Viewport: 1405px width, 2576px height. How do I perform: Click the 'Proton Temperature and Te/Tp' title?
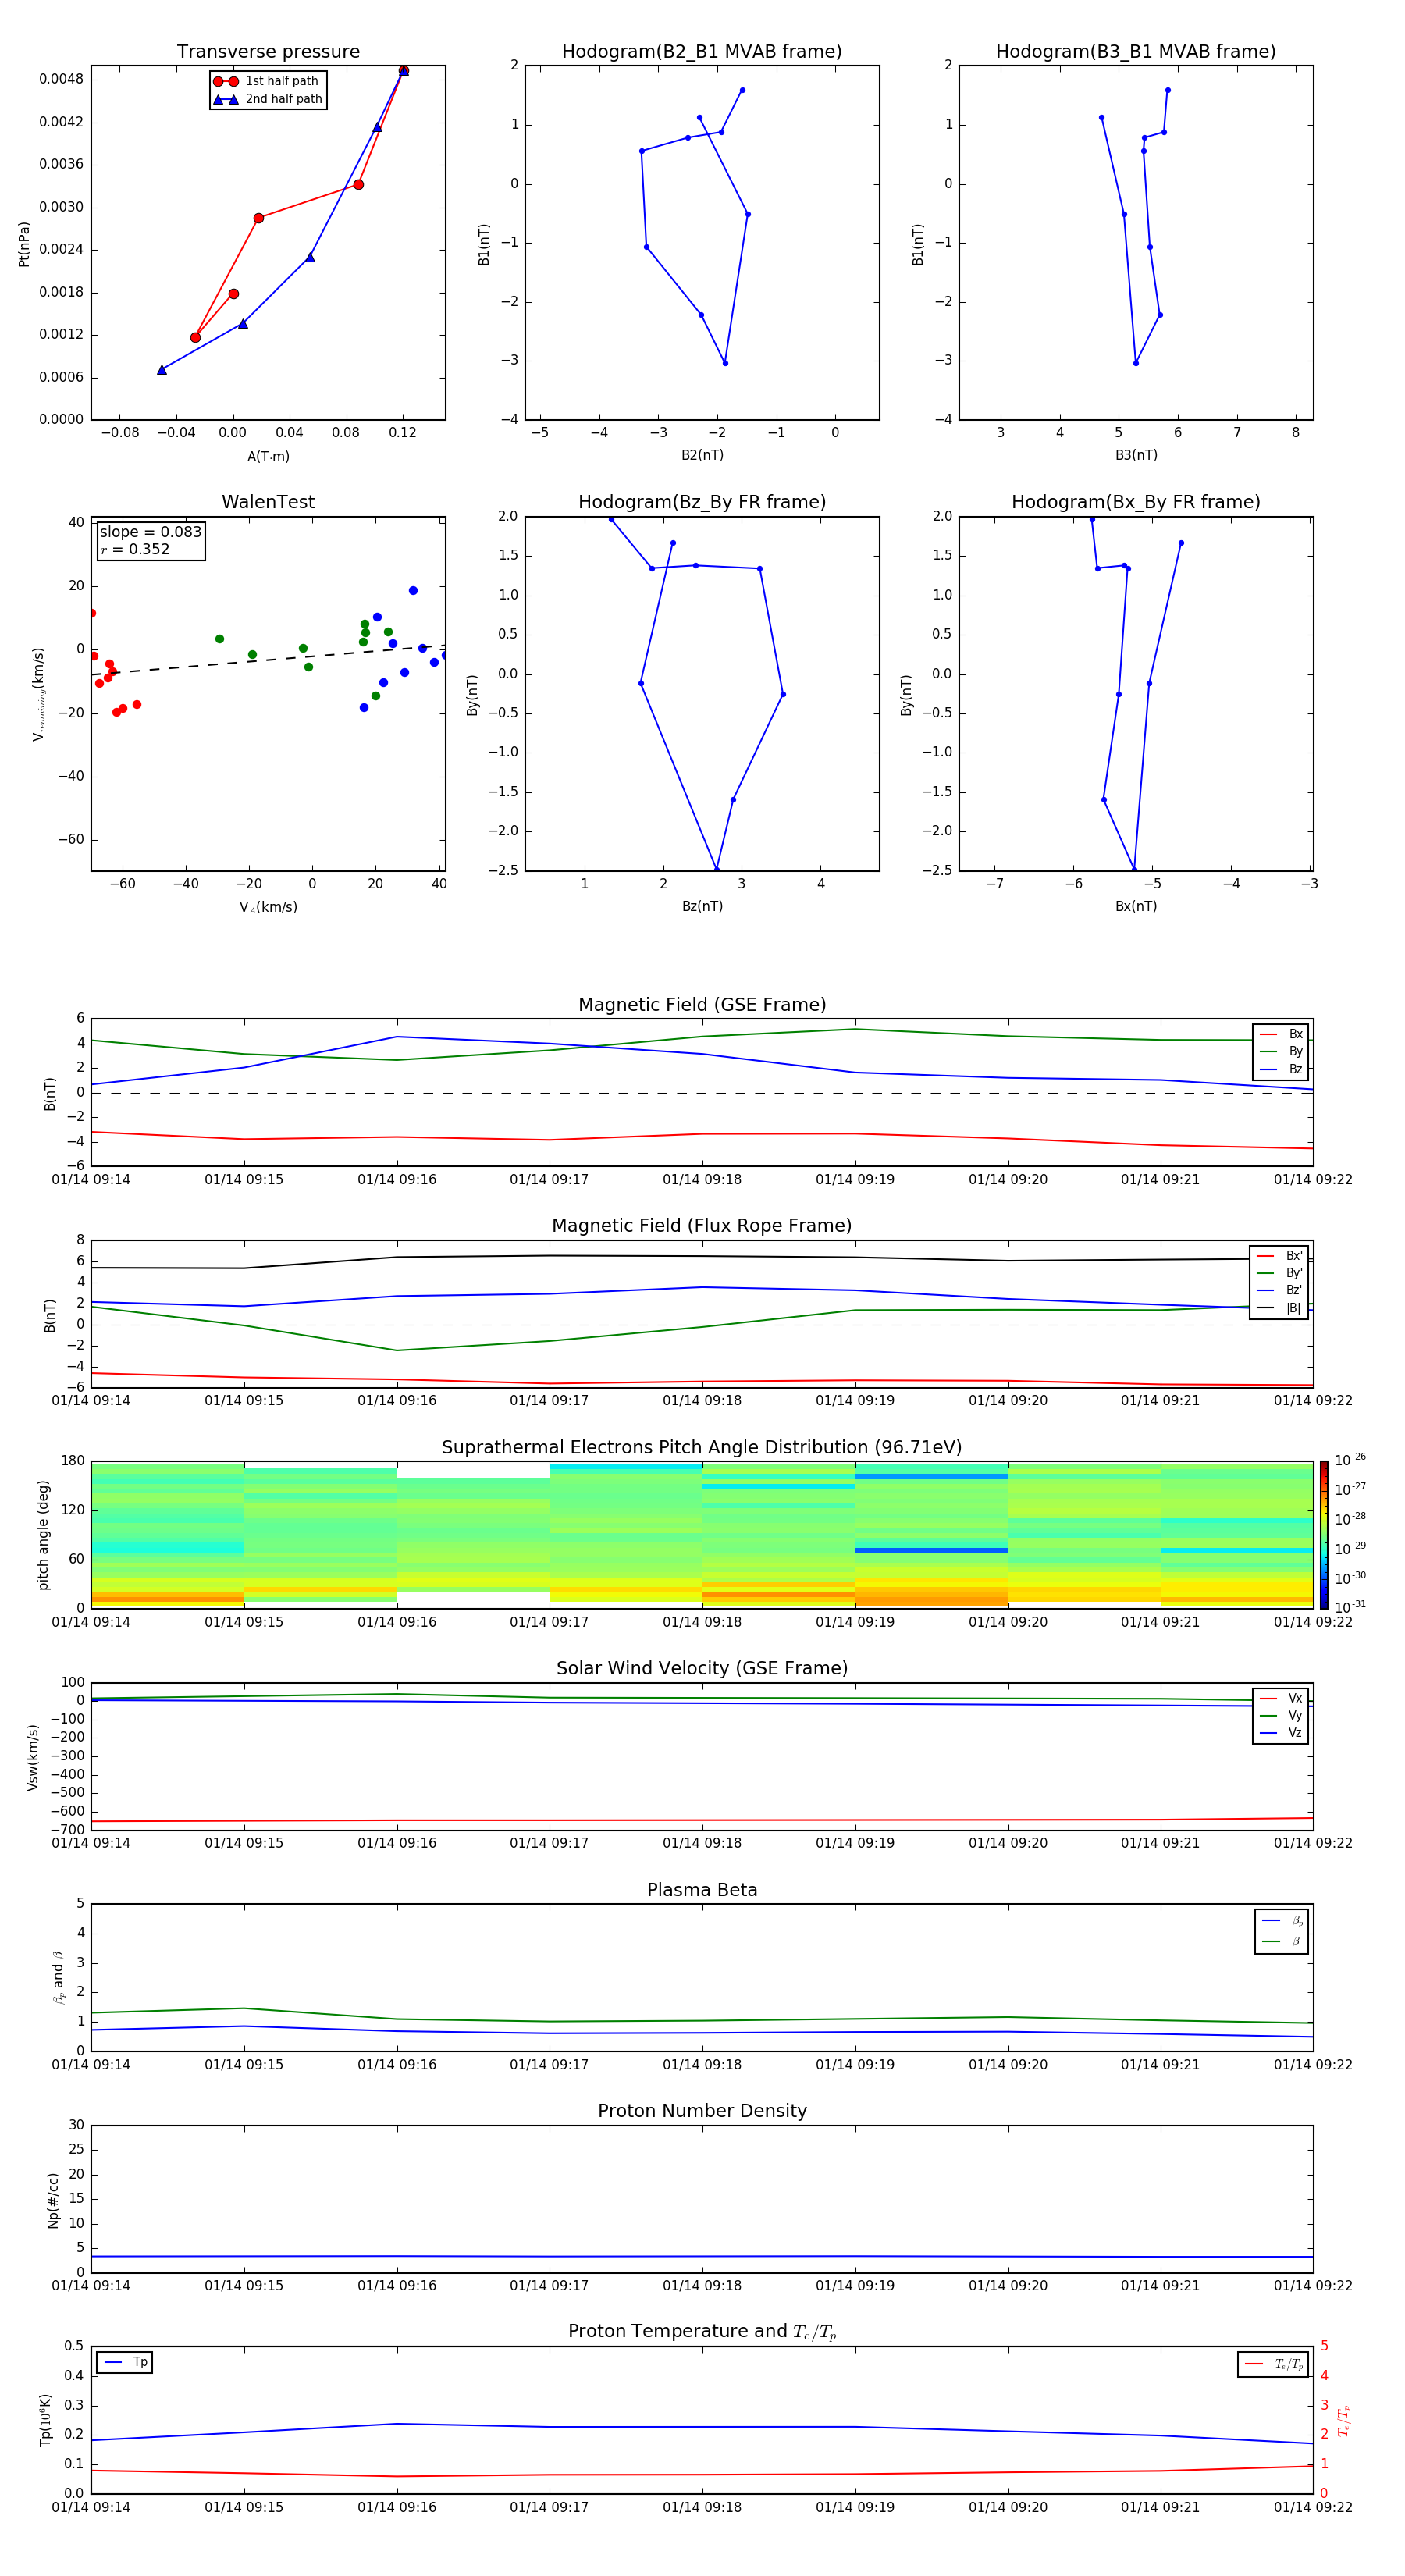coord(702,2332)
